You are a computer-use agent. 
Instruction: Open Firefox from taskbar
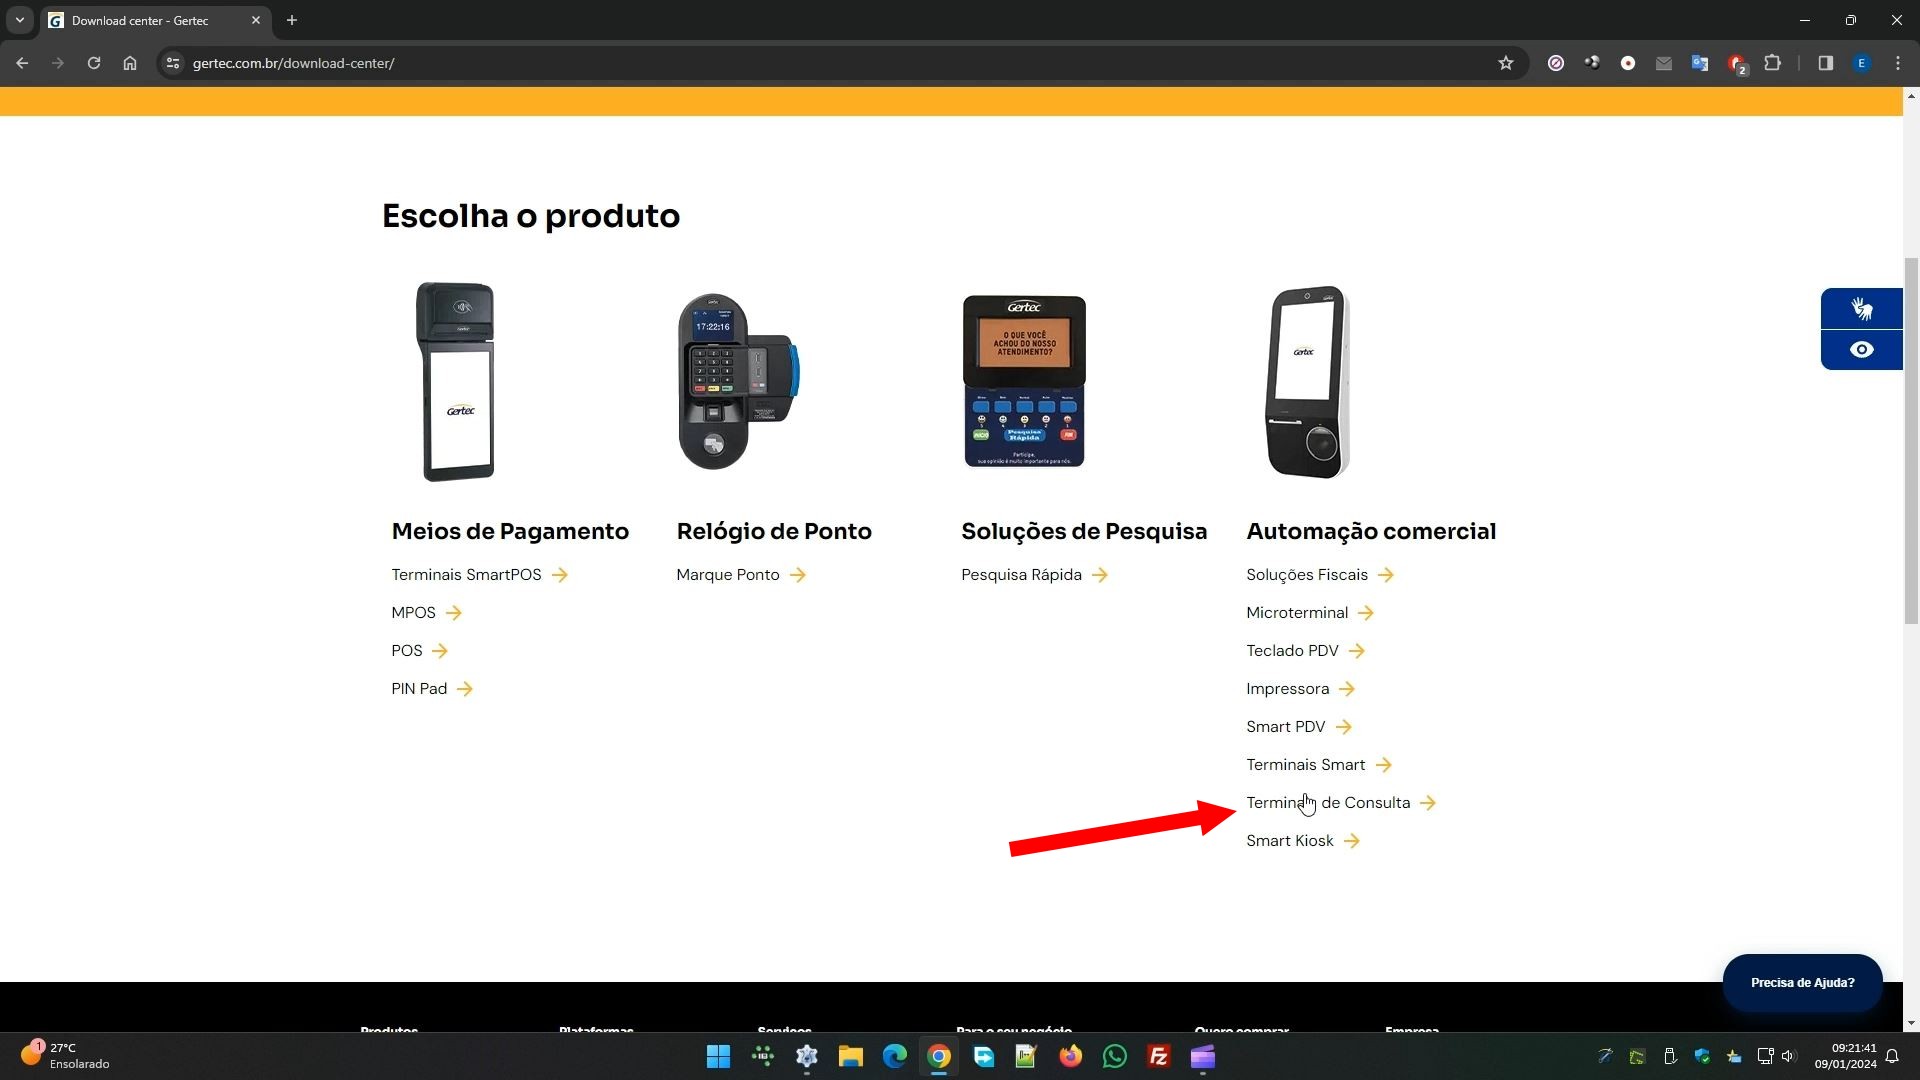pyautogui.click(x=1070, y=1056)
